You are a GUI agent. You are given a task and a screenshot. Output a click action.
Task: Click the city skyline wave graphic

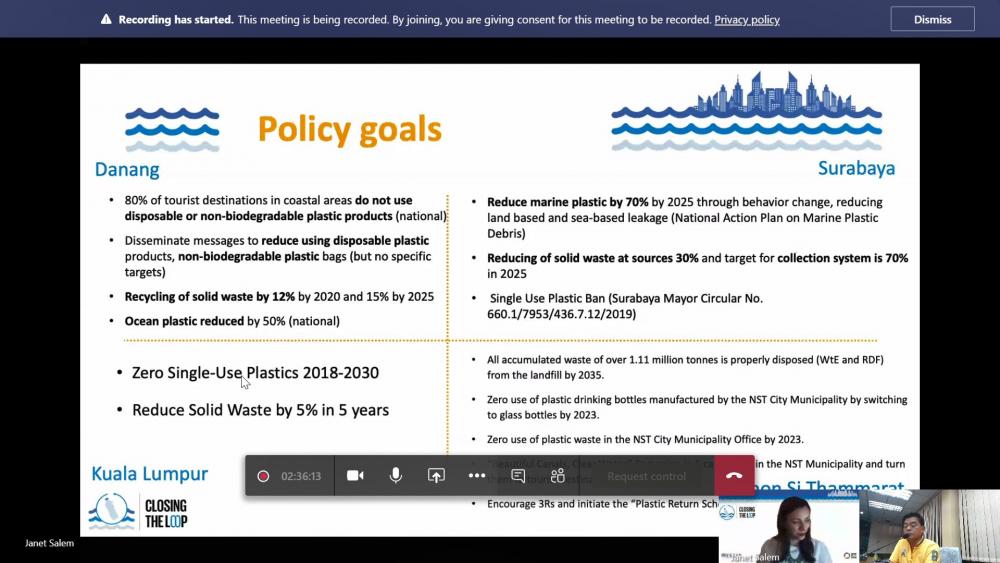tap(746, 112)
